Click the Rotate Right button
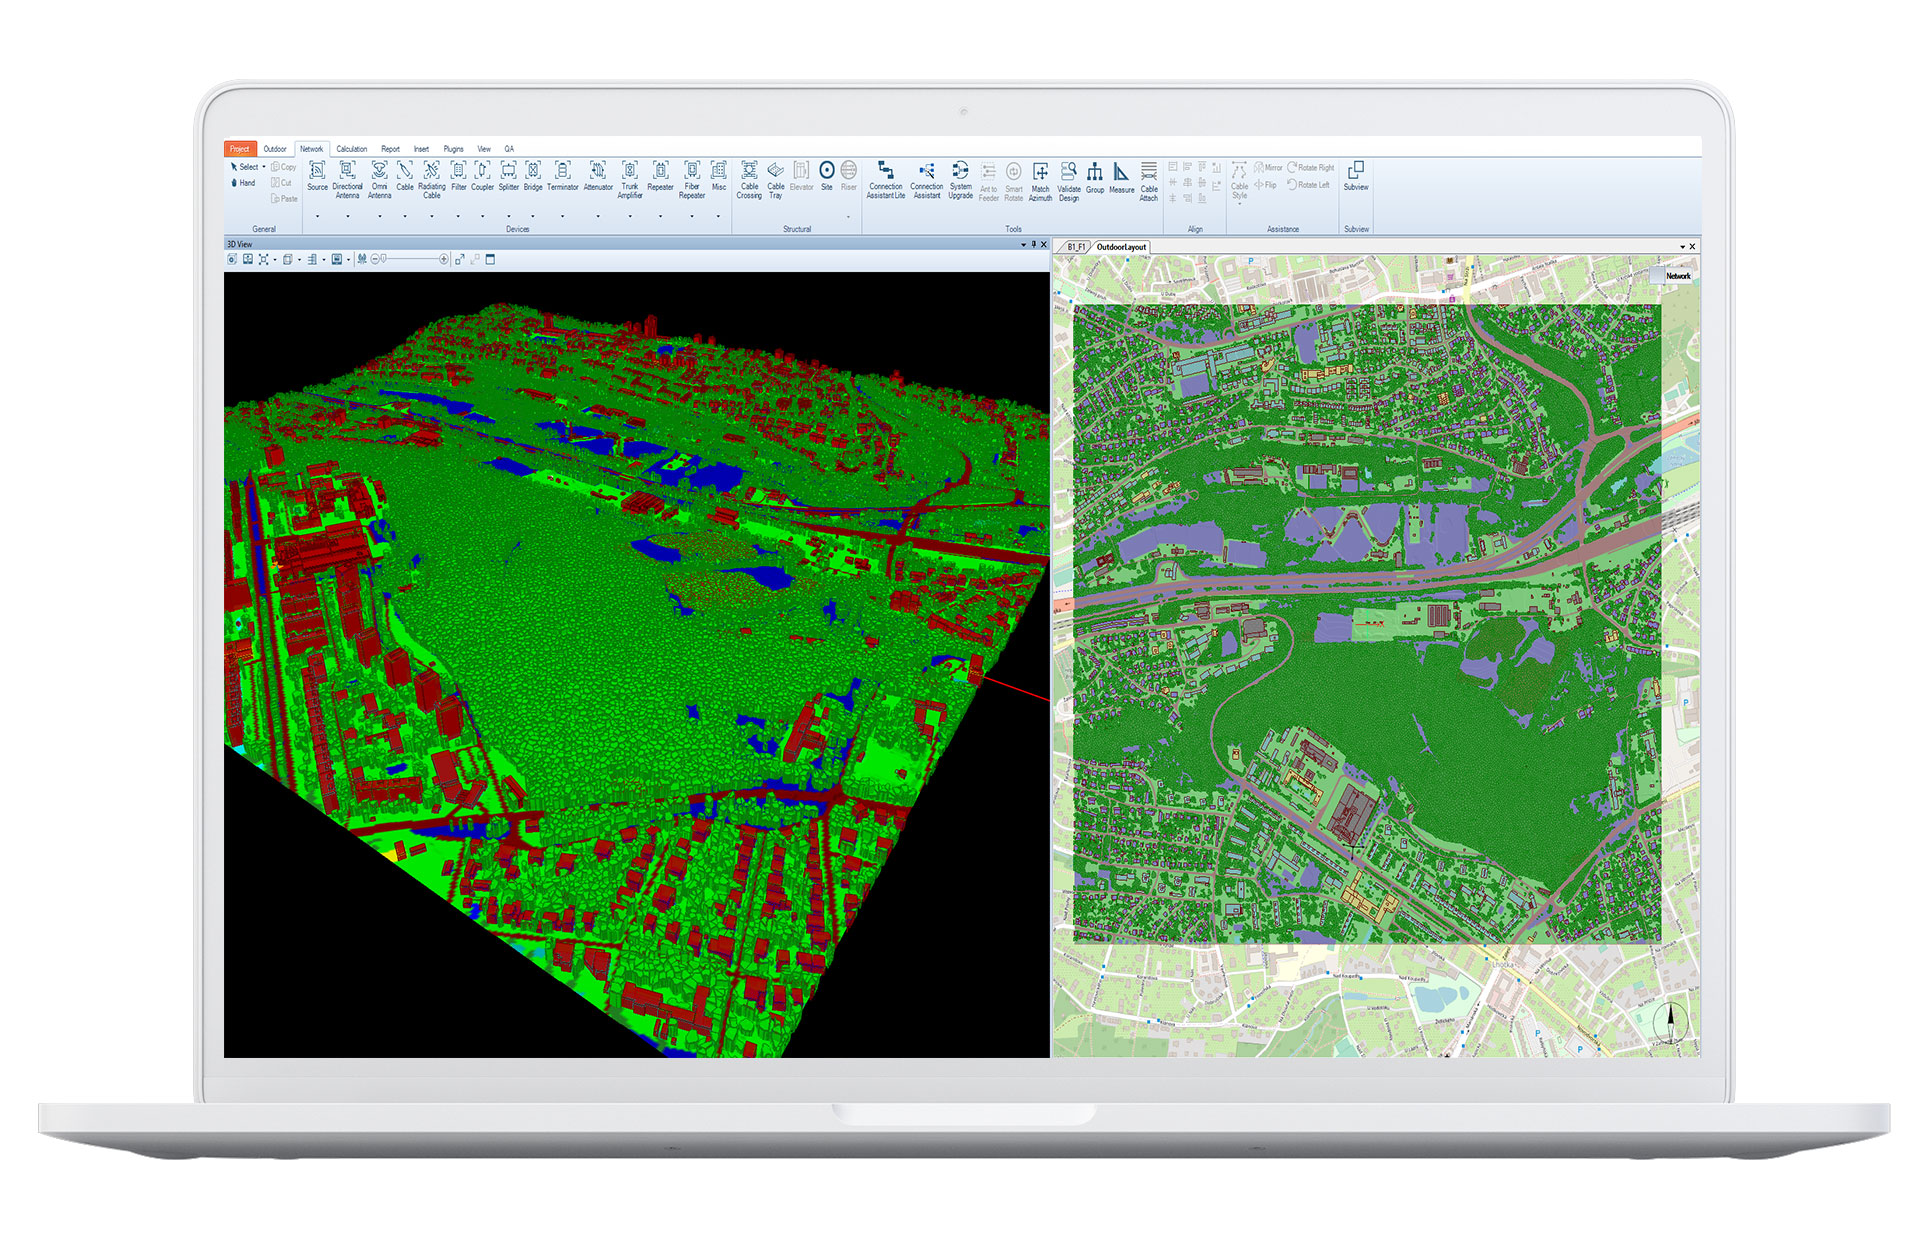Image resolution: width=1920 pixels, height=1240 pixels. click(x=1311, y=168)
